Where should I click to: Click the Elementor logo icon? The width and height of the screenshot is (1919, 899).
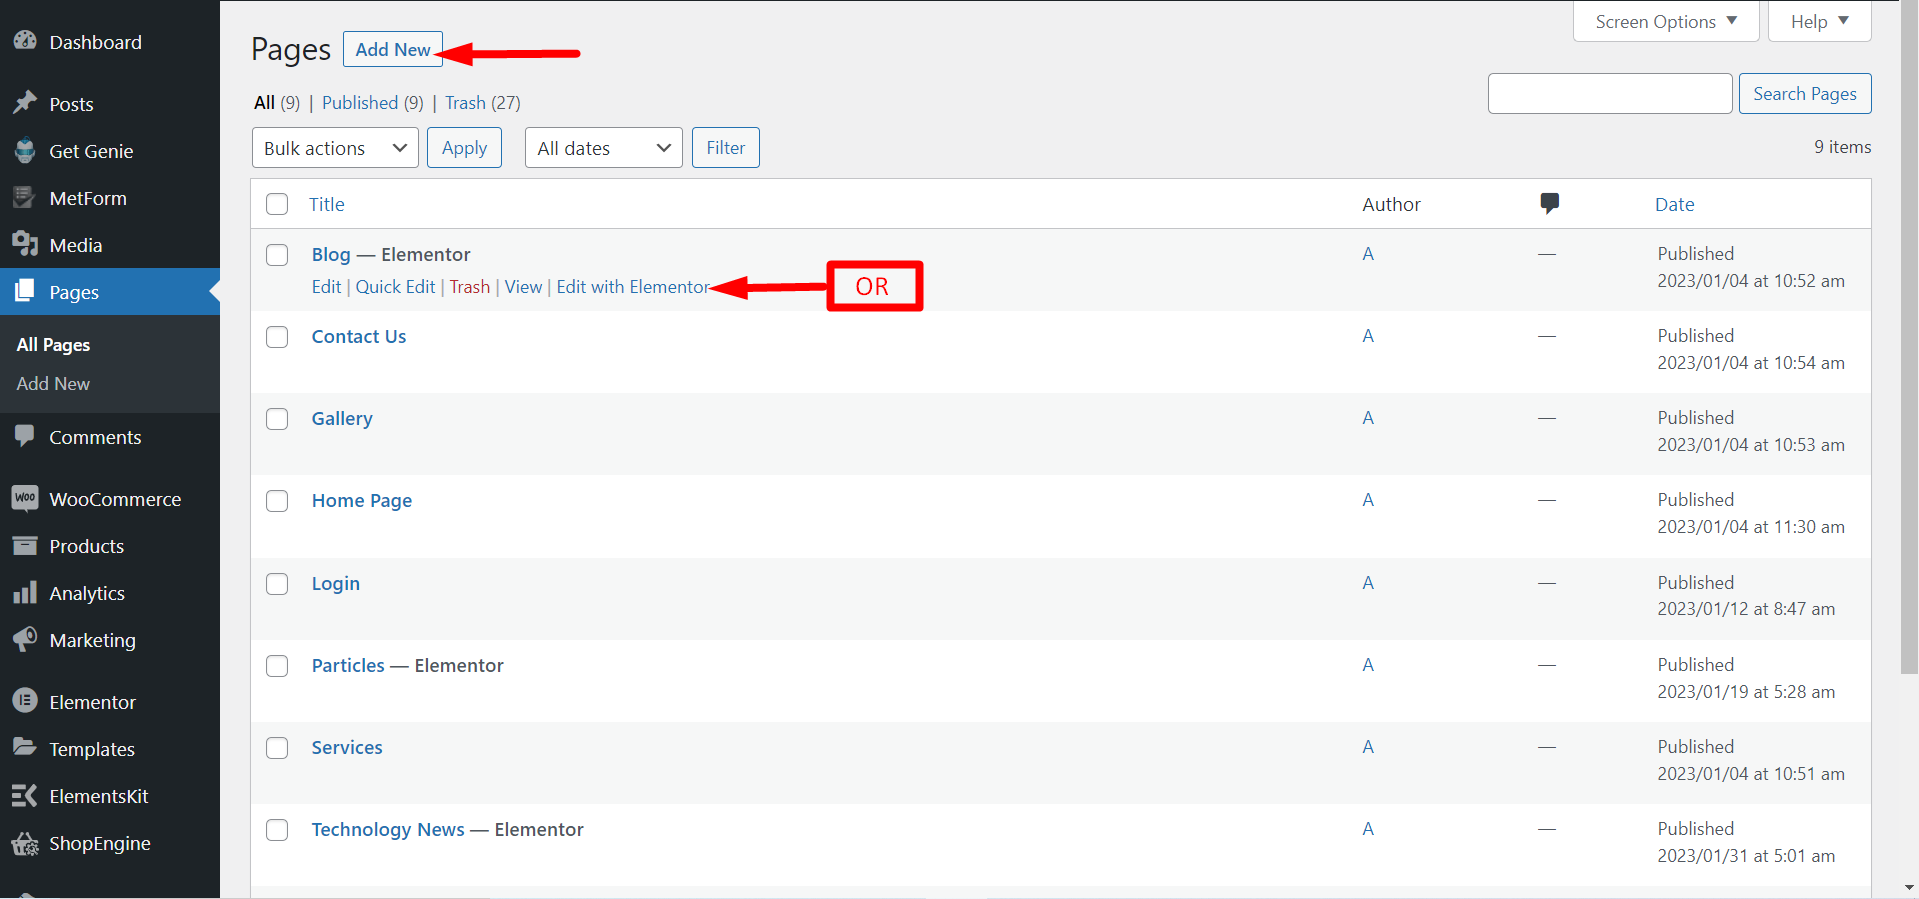click(25, 701)
